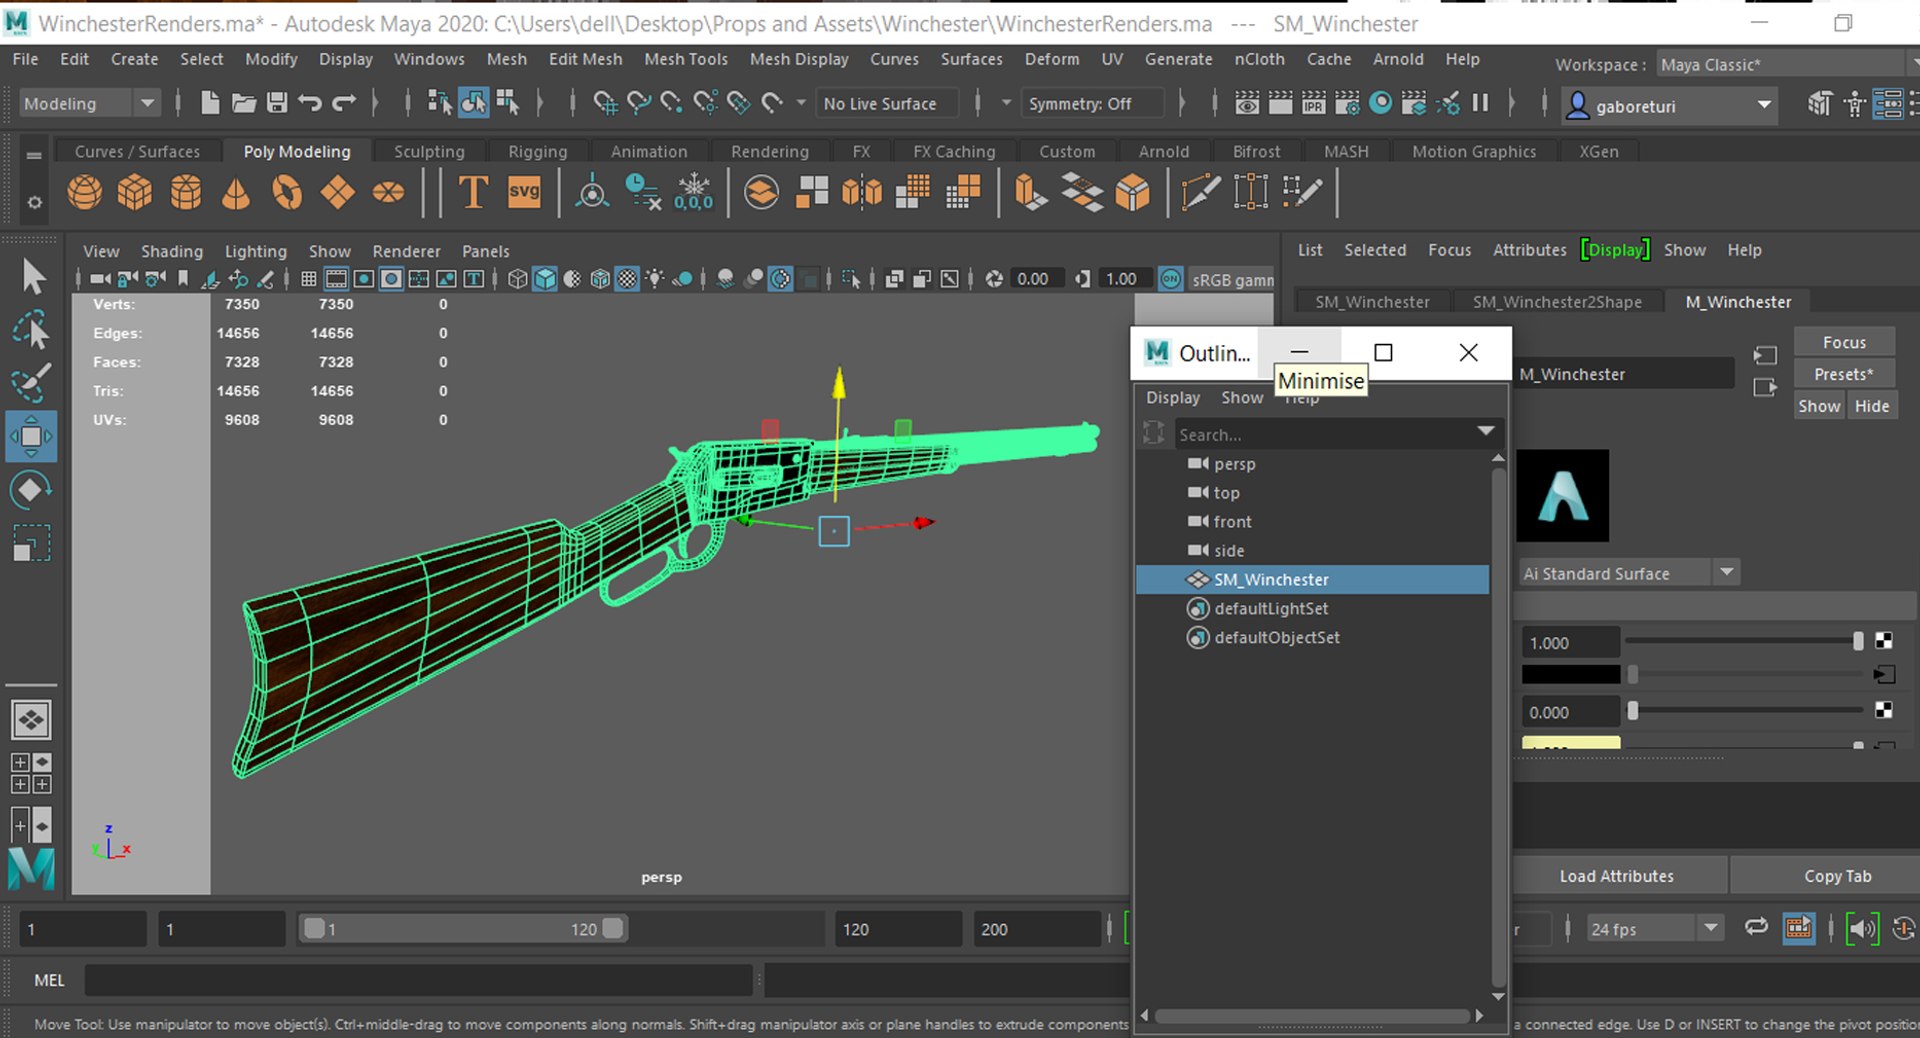Click the Undo arrow icon
Image resolution: width=1920 pixels, height=1038 pixels.
point(310,103)
